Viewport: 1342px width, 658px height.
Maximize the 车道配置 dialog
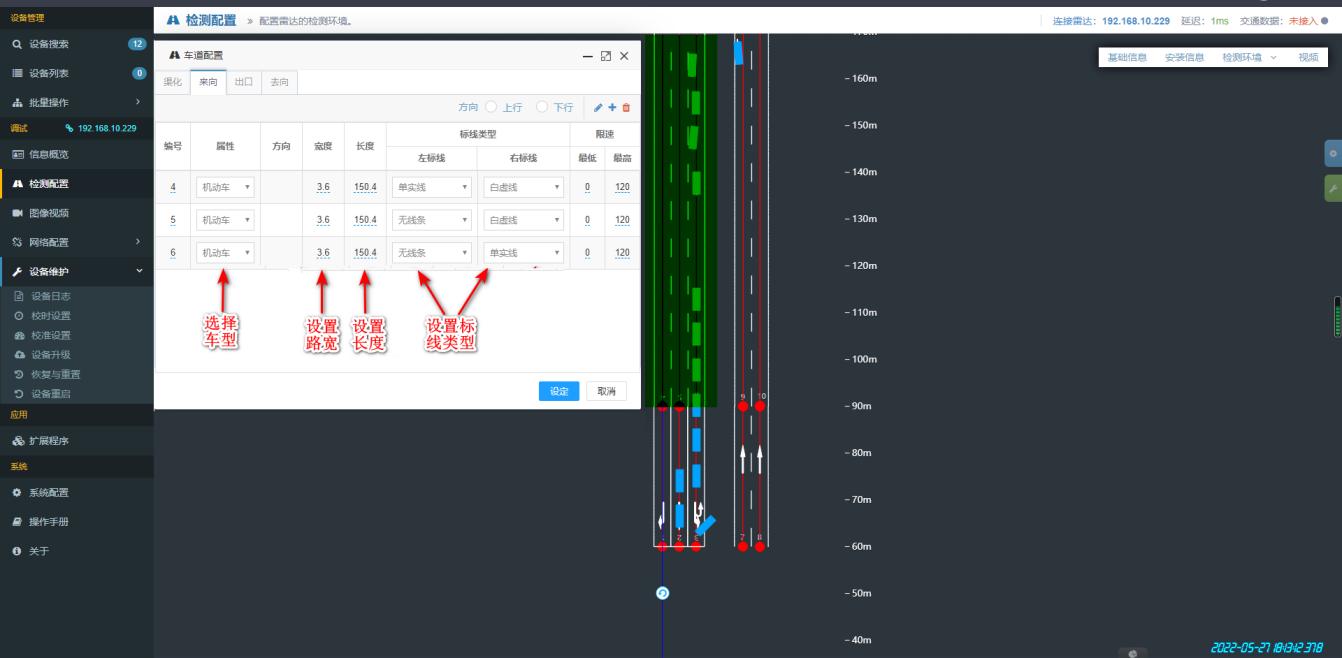pos(605,57)
